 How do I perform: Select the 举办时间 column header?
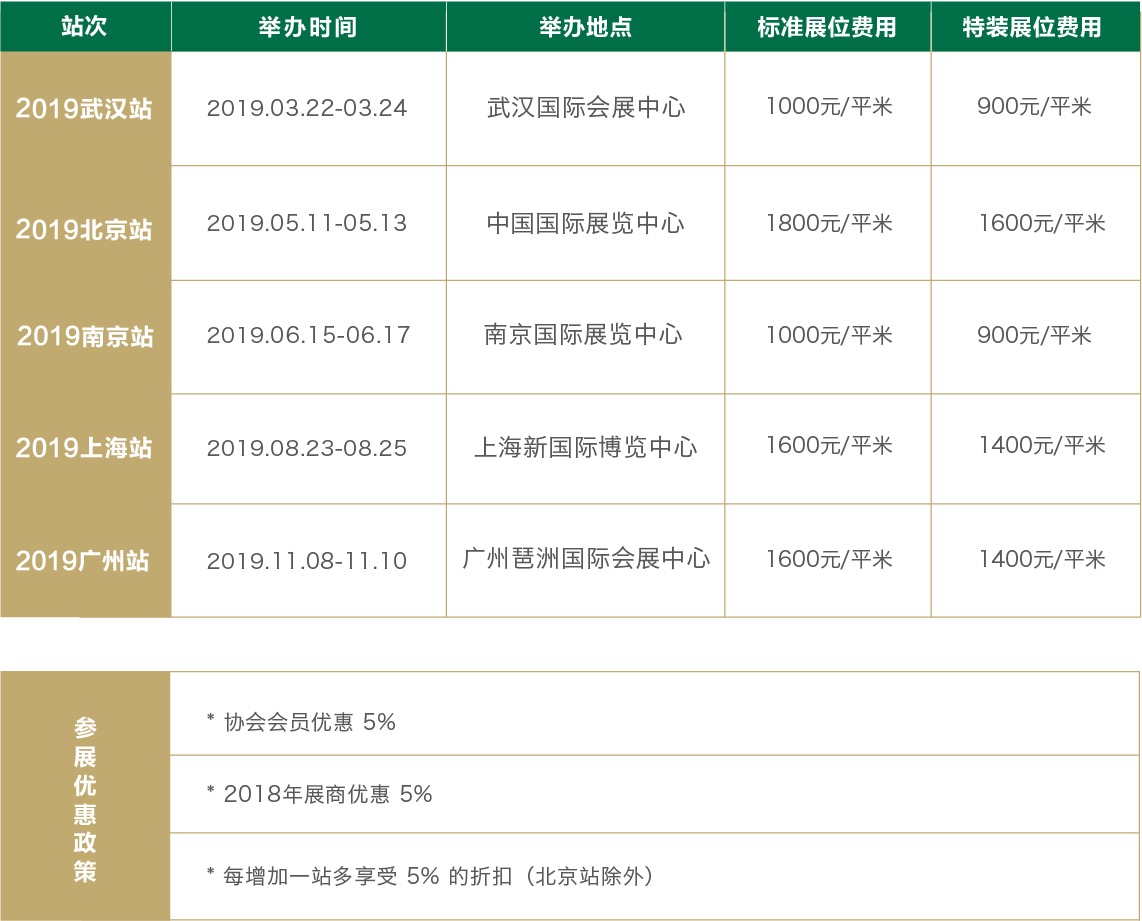pyautogui.click(x=307, y=27)
